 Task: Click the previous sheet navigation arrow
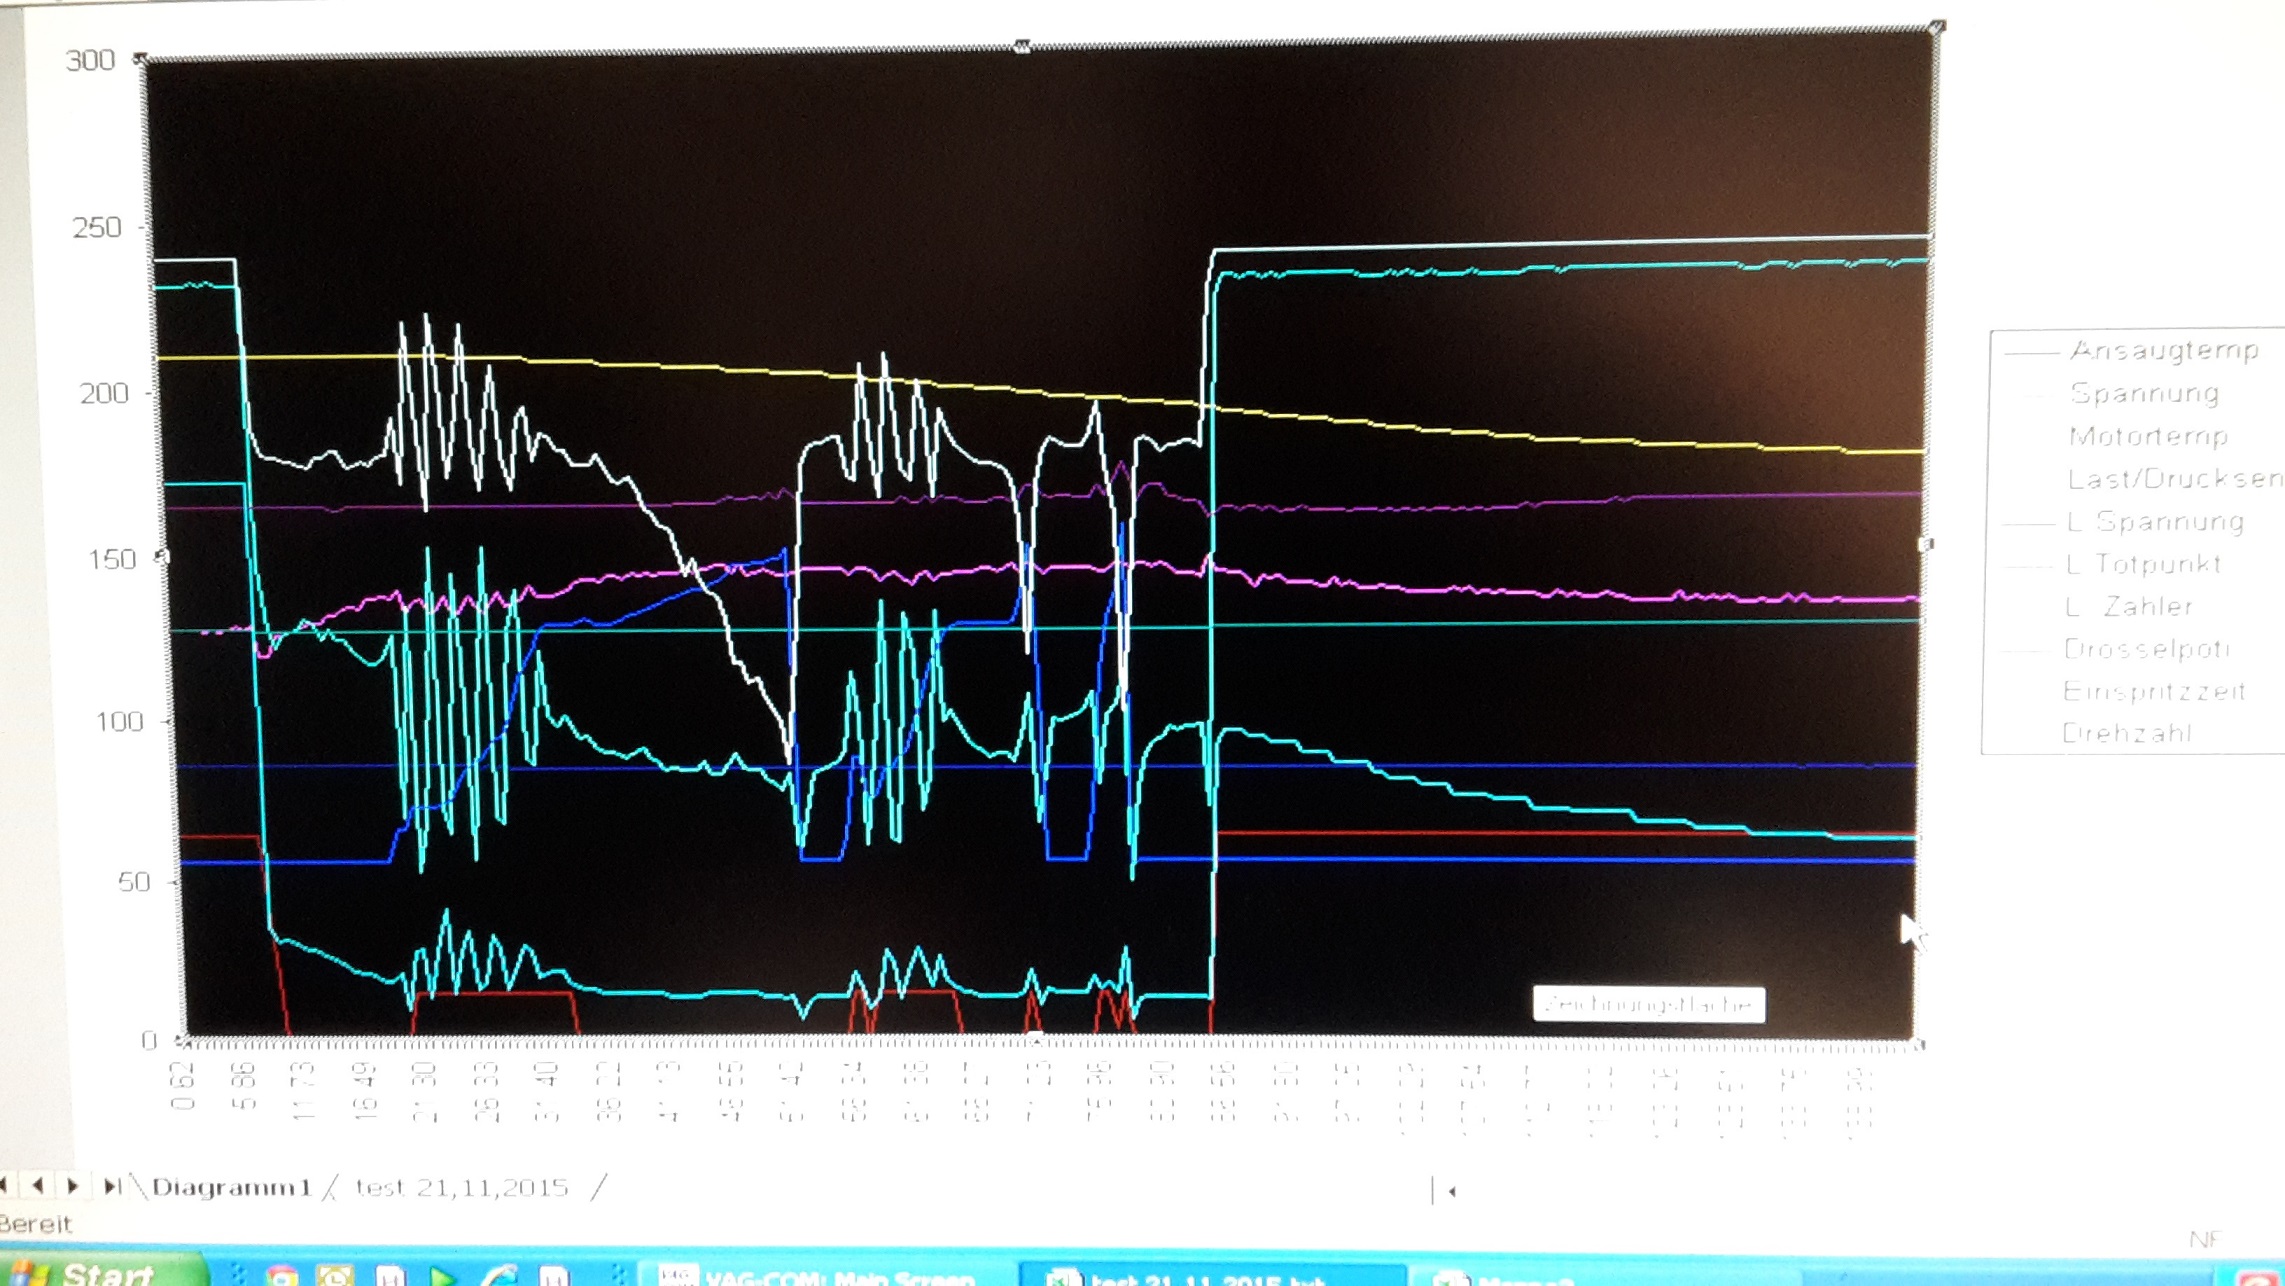pyautogui.click(x=38, y=1186)
